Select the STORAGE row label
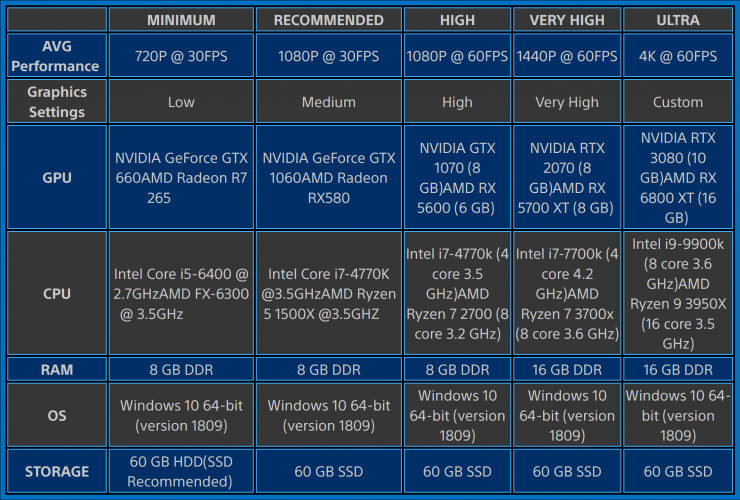The height and width of the screenshot is (500, 740). (x=57, y=471)
